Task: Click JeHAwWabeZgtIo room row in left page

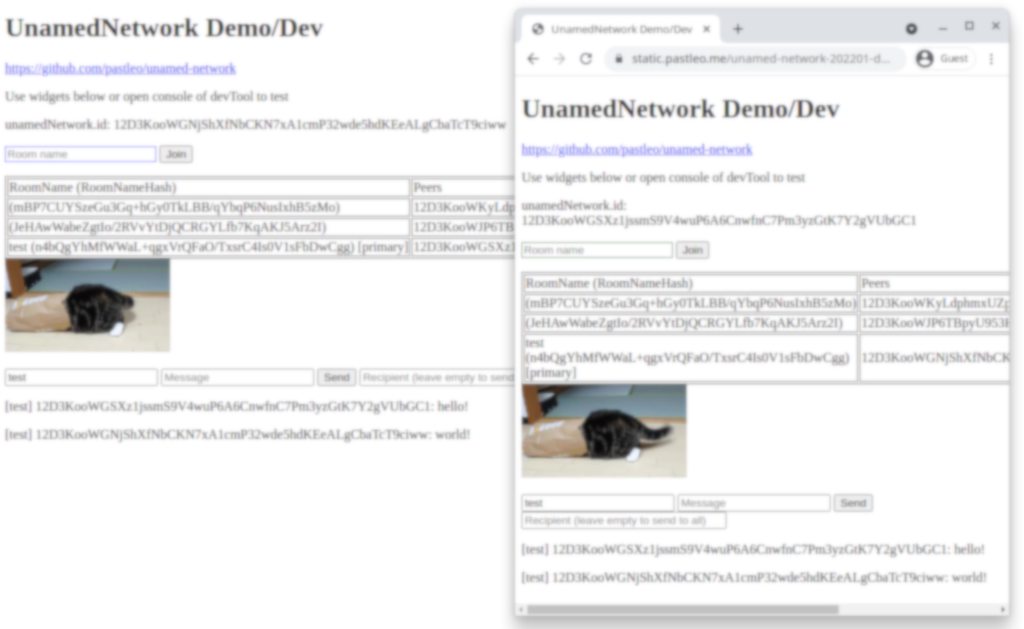Action: point(208,227)
